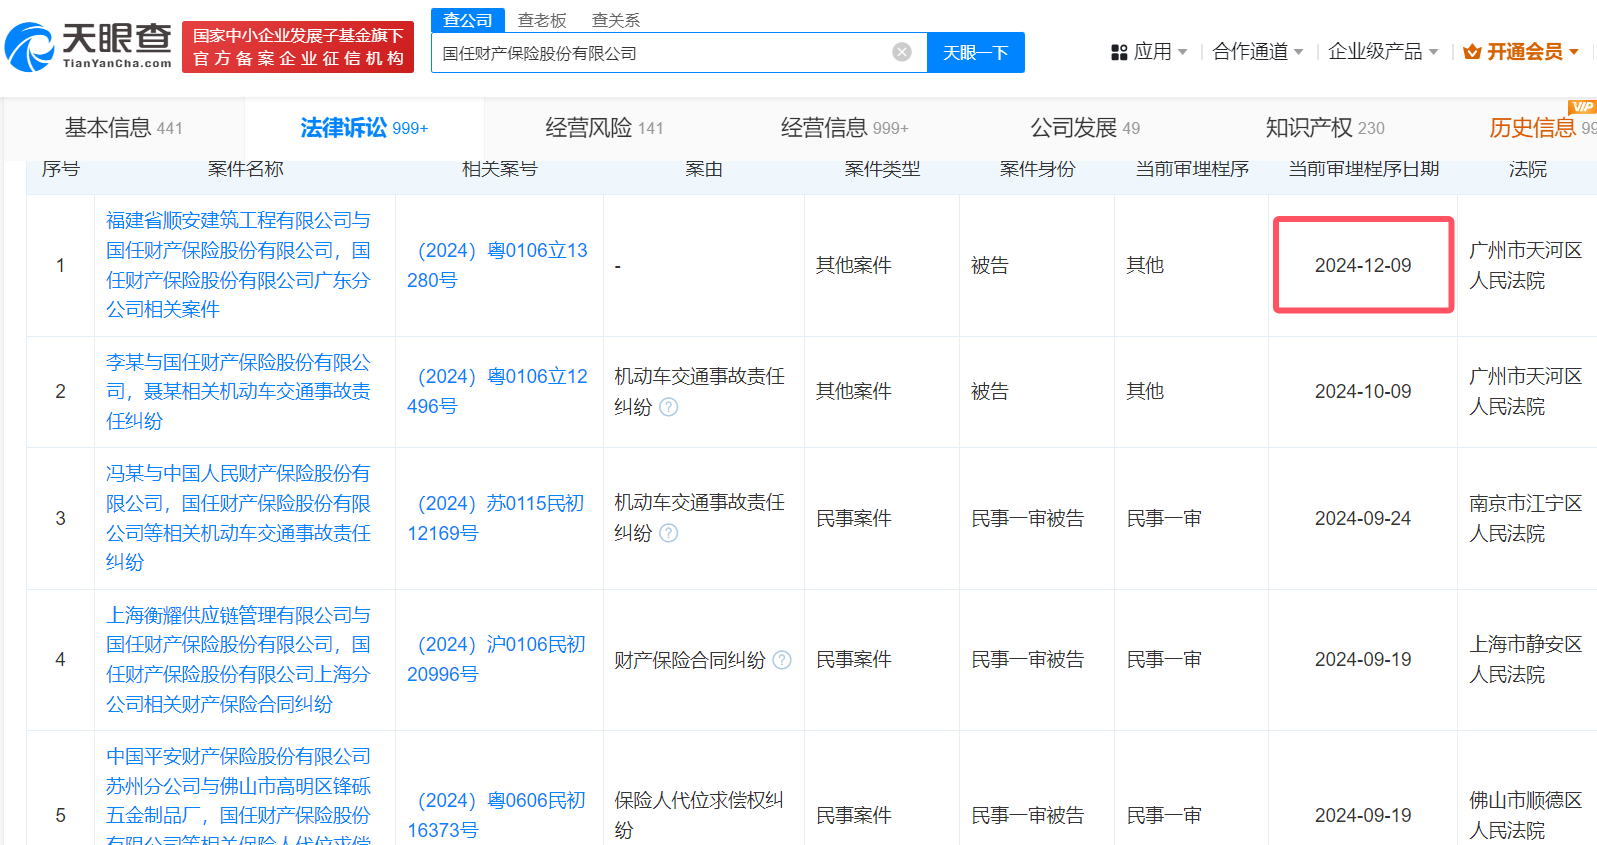Open the 基本信息 tab
The width and height of the screenshot is (1597, 845).
click(123, 128)
